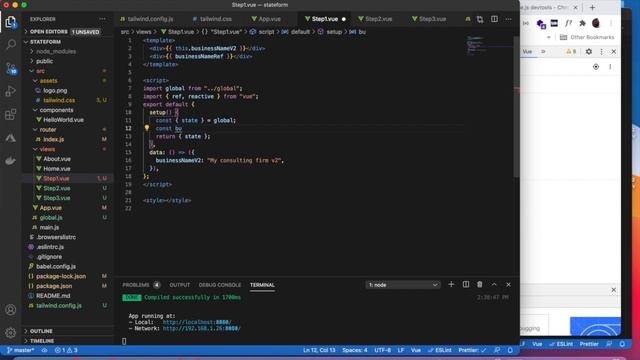Close the terminal panel
The width and height of the screenshot is (640, 360).
(508, 284)
